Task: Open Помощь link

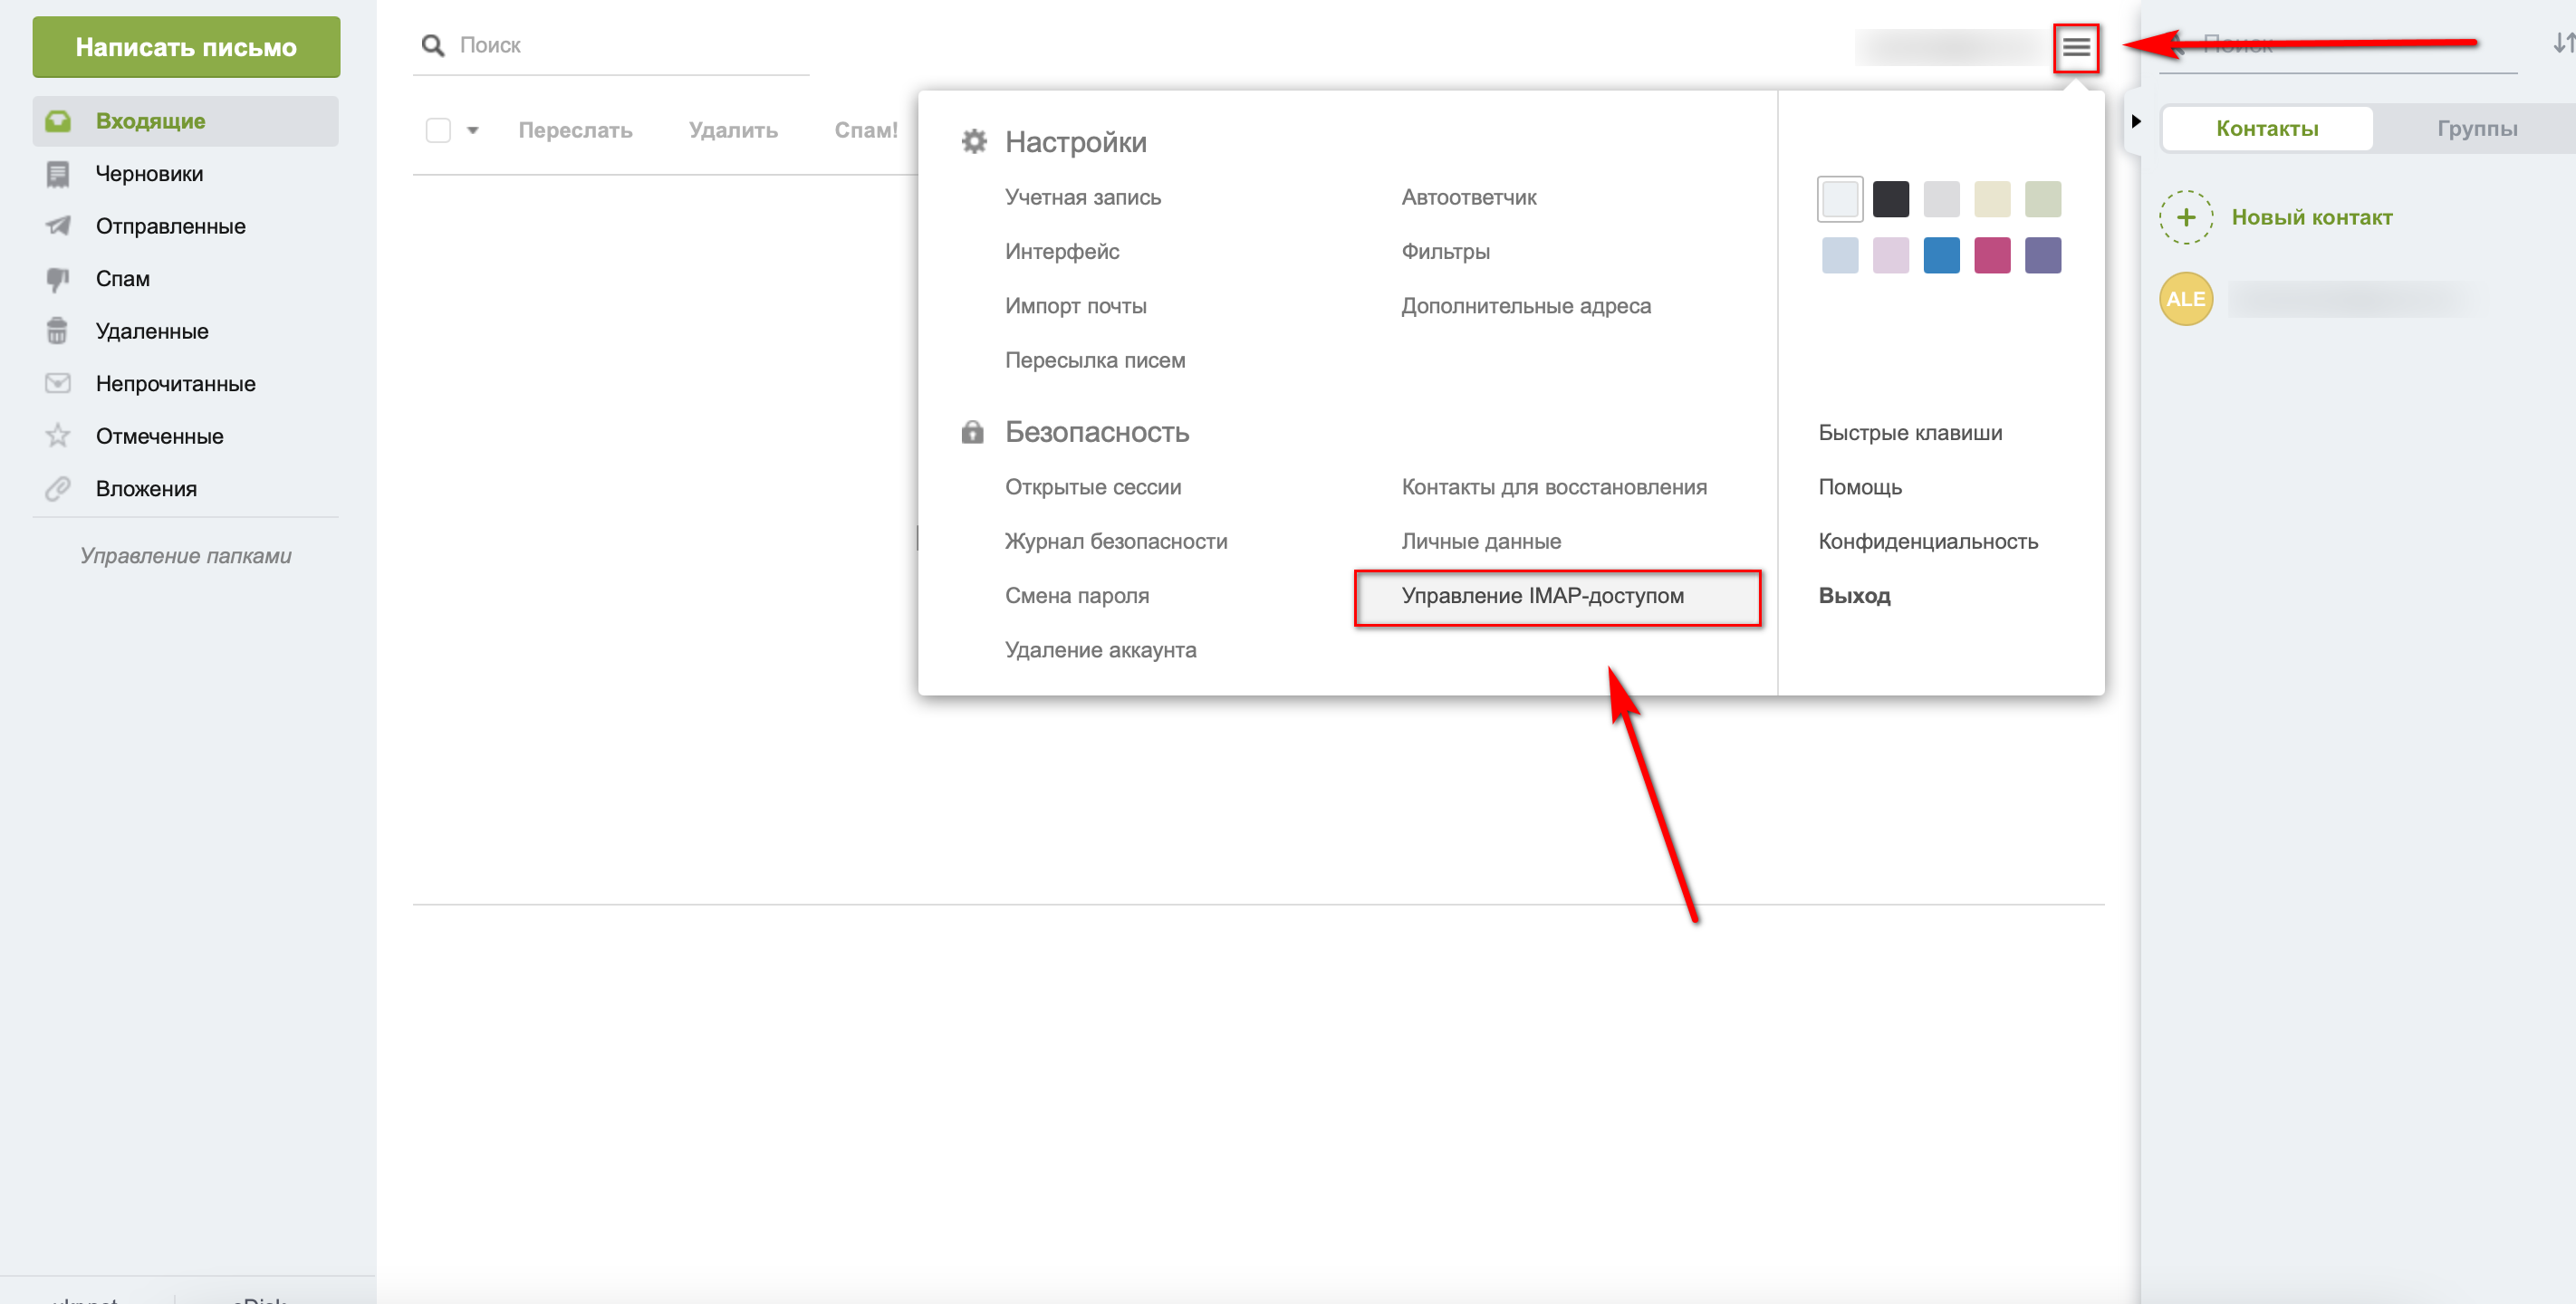Action: pyautogui.click(x=1859, y=487)
